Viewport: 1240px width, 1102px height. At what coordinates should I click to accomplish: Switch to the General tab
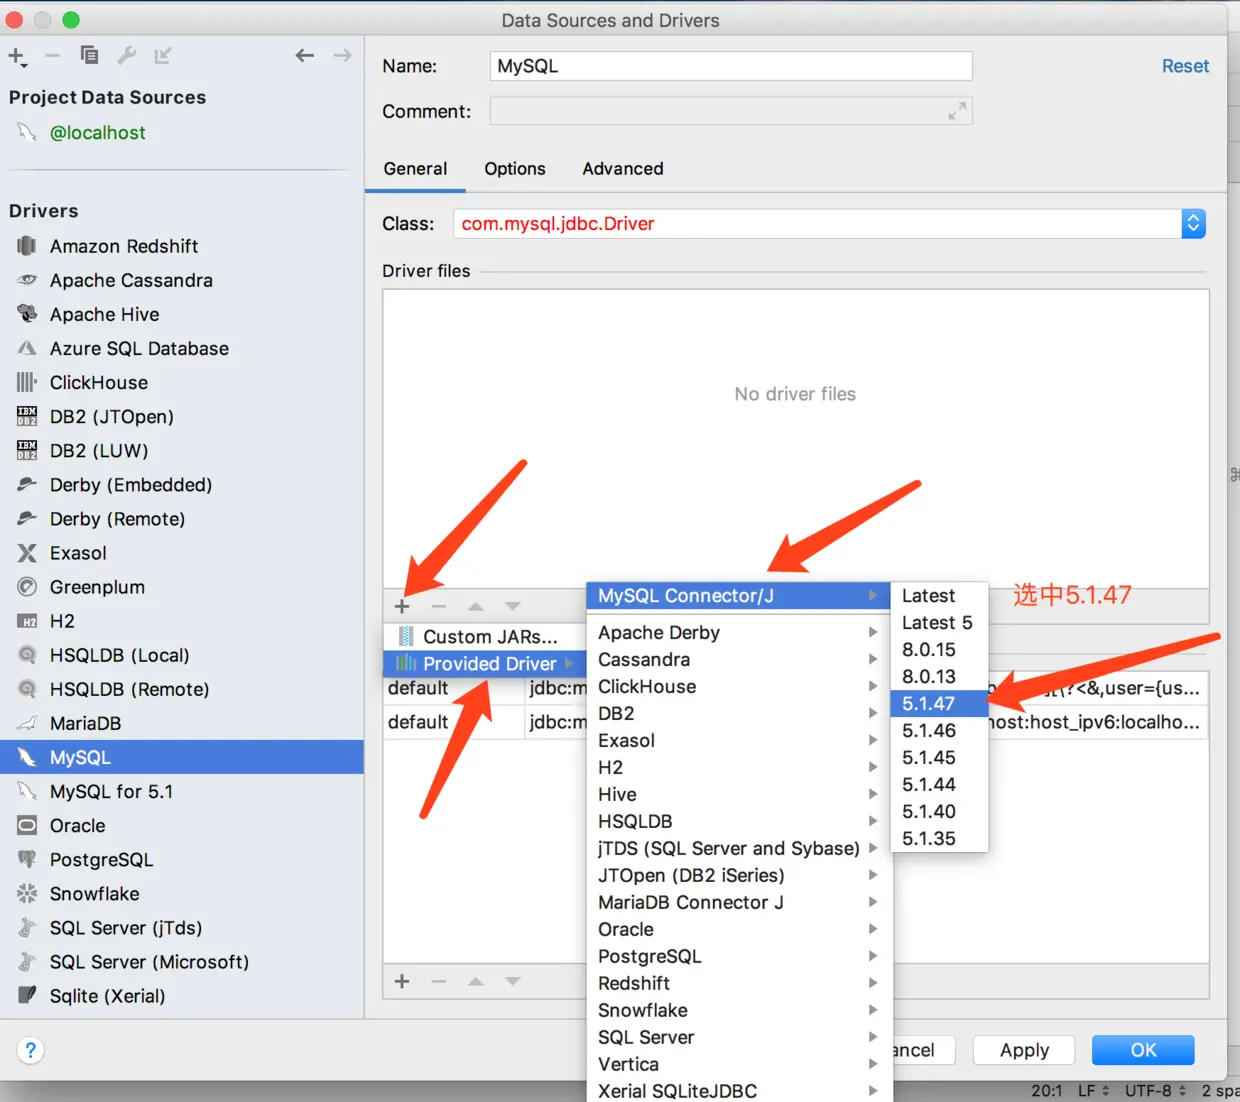coord(415,169)
